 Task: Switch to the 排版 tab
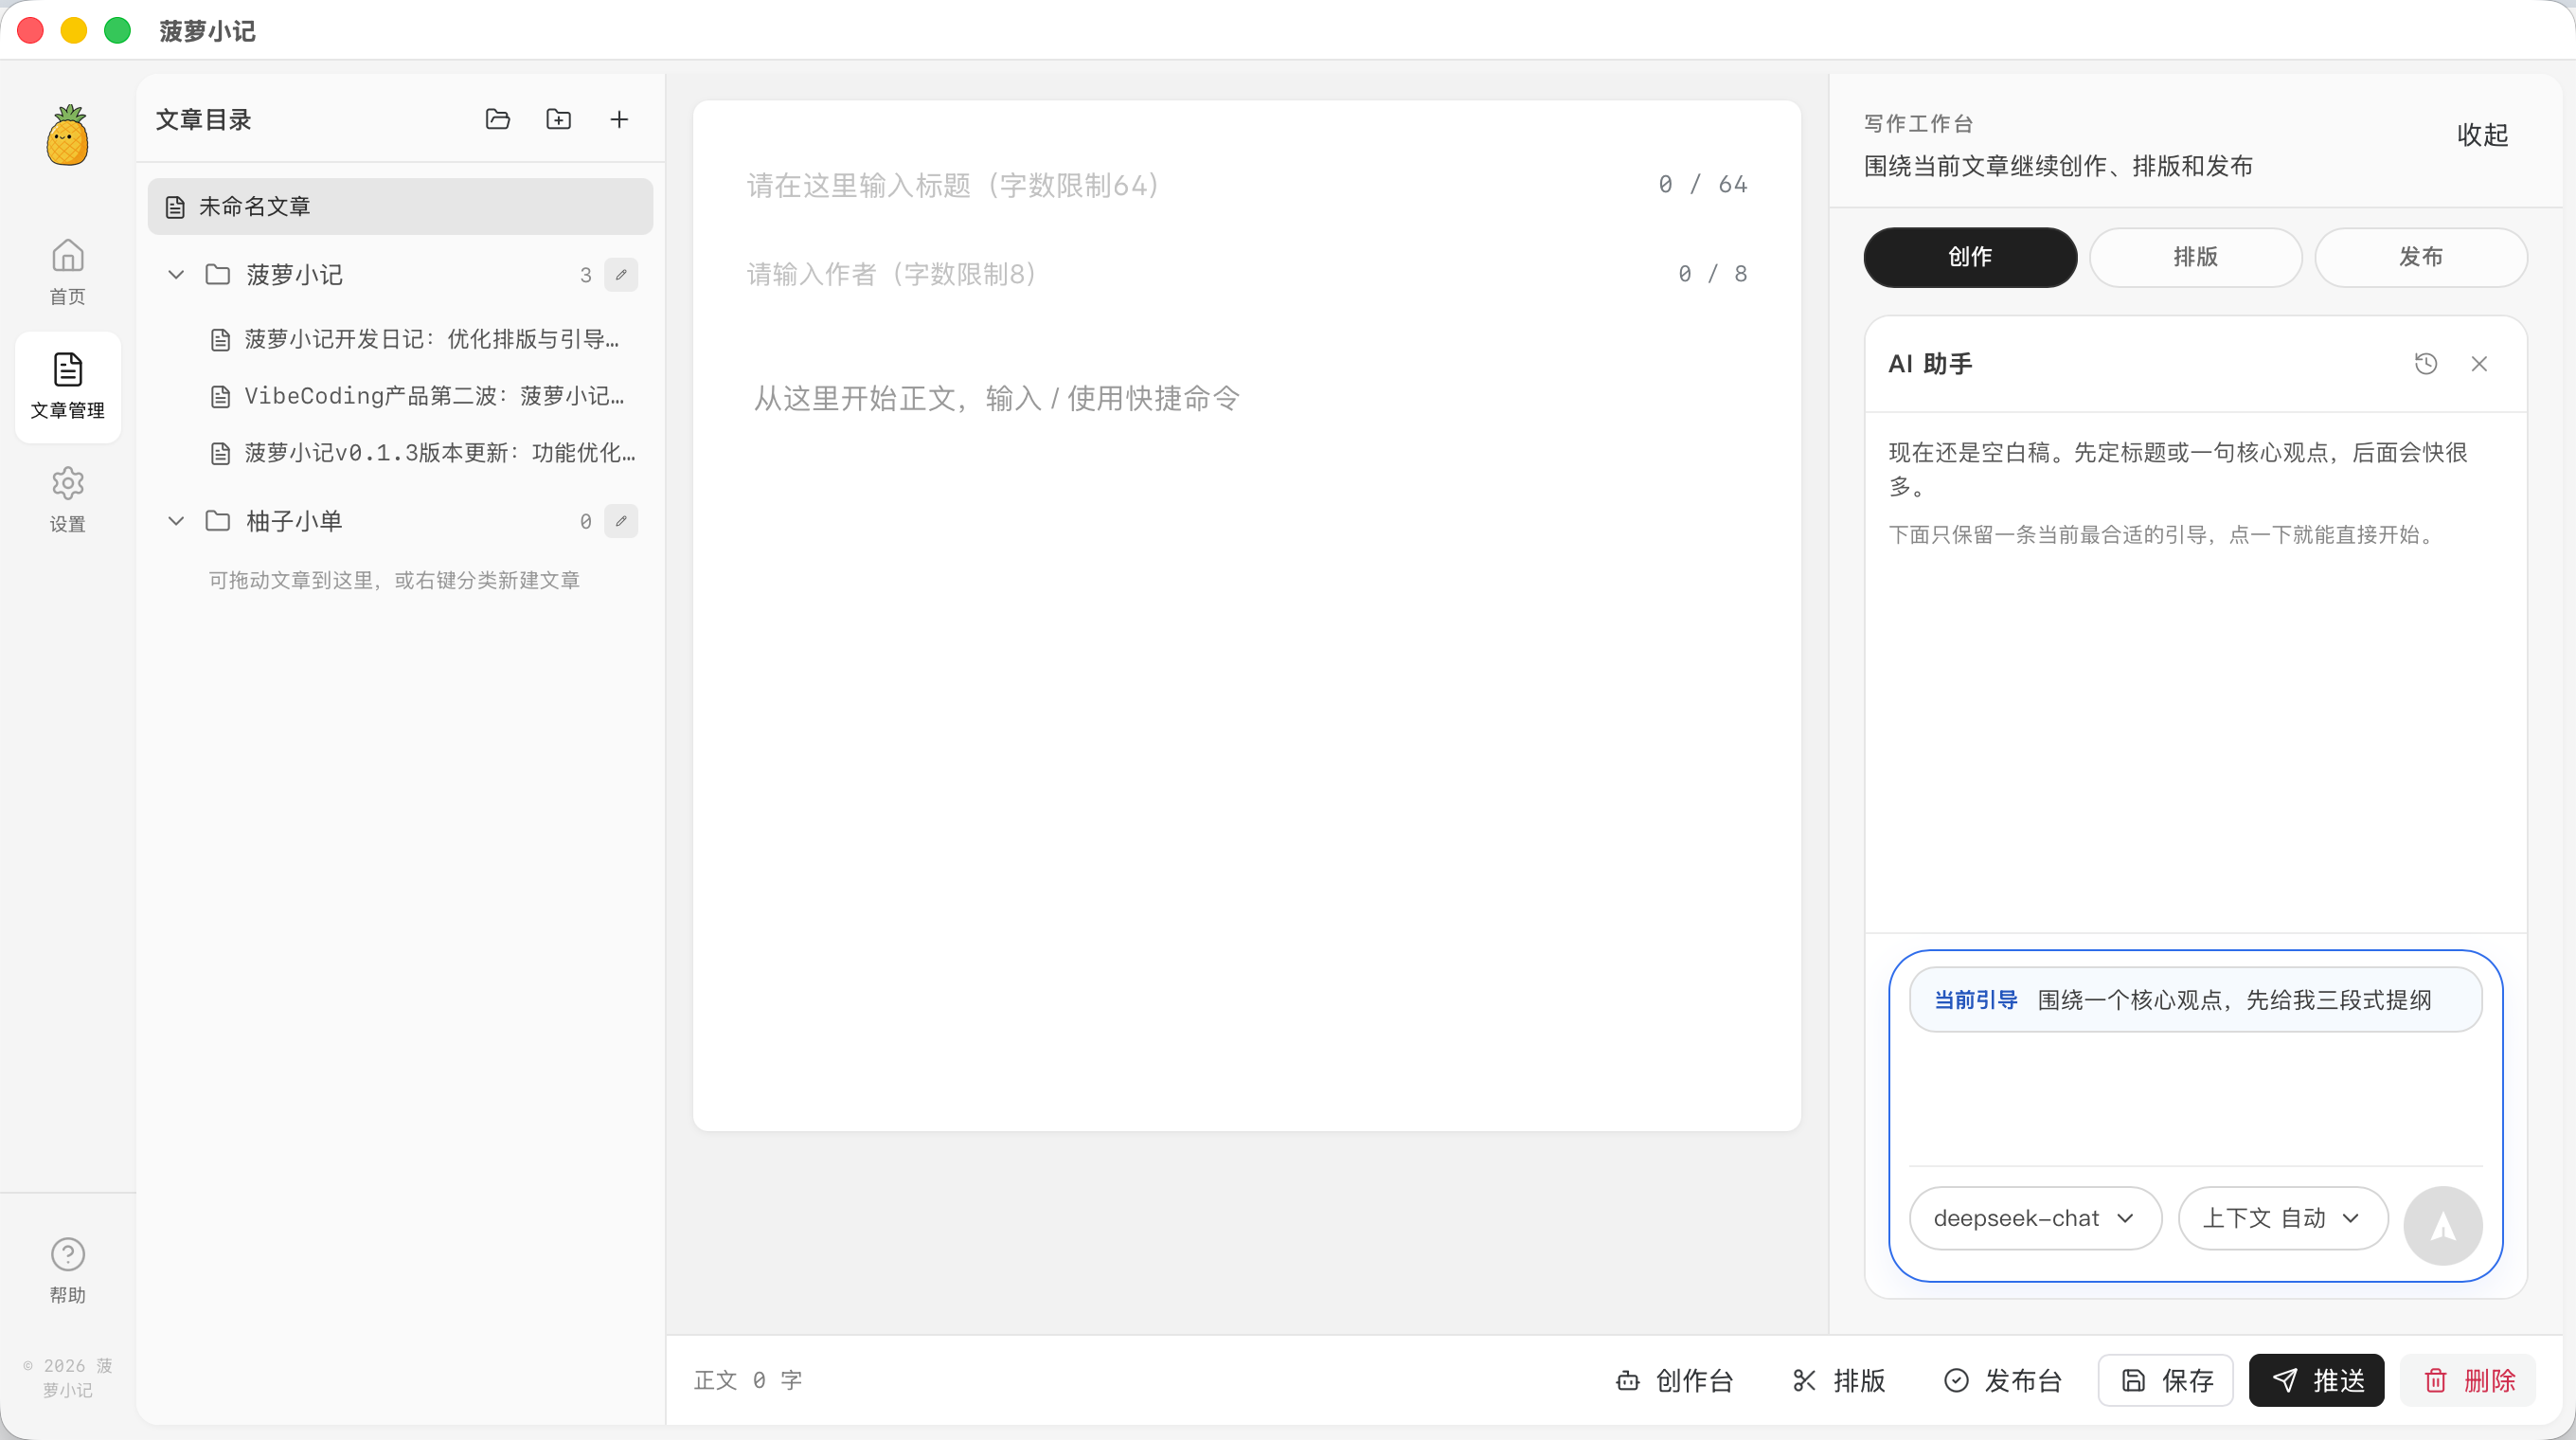point(2196,257)
